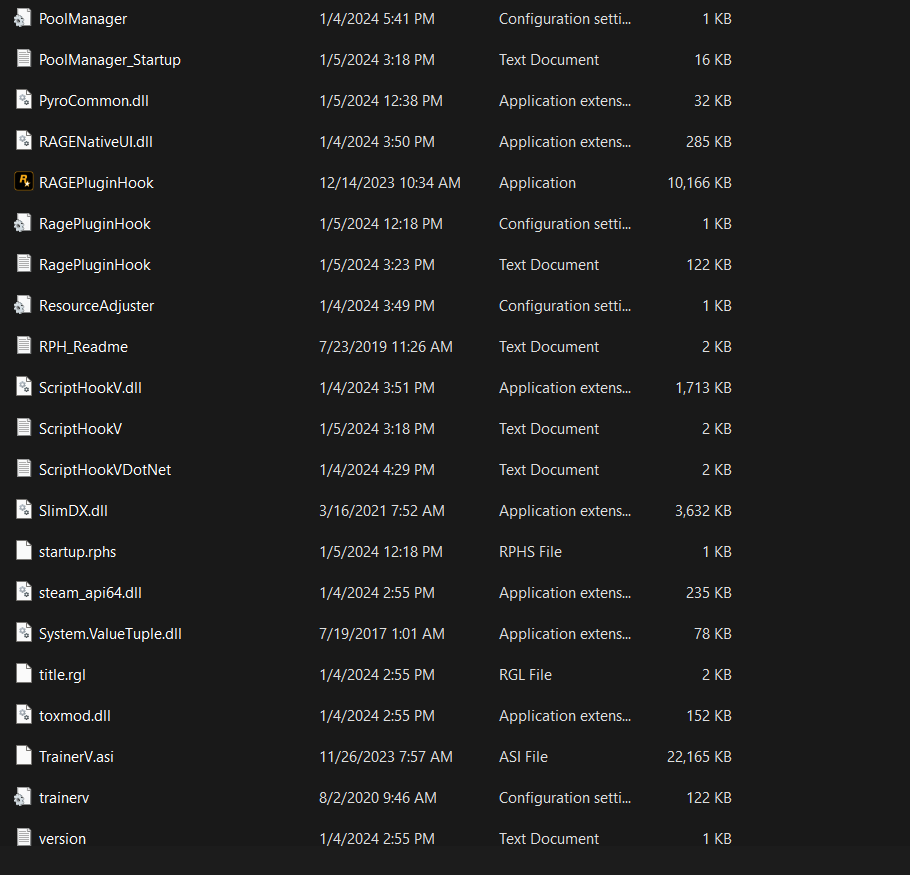This screenshot has width=910, height=875.
Task: Select the RPH_Readme text document icon
Action: coord(23,345)
